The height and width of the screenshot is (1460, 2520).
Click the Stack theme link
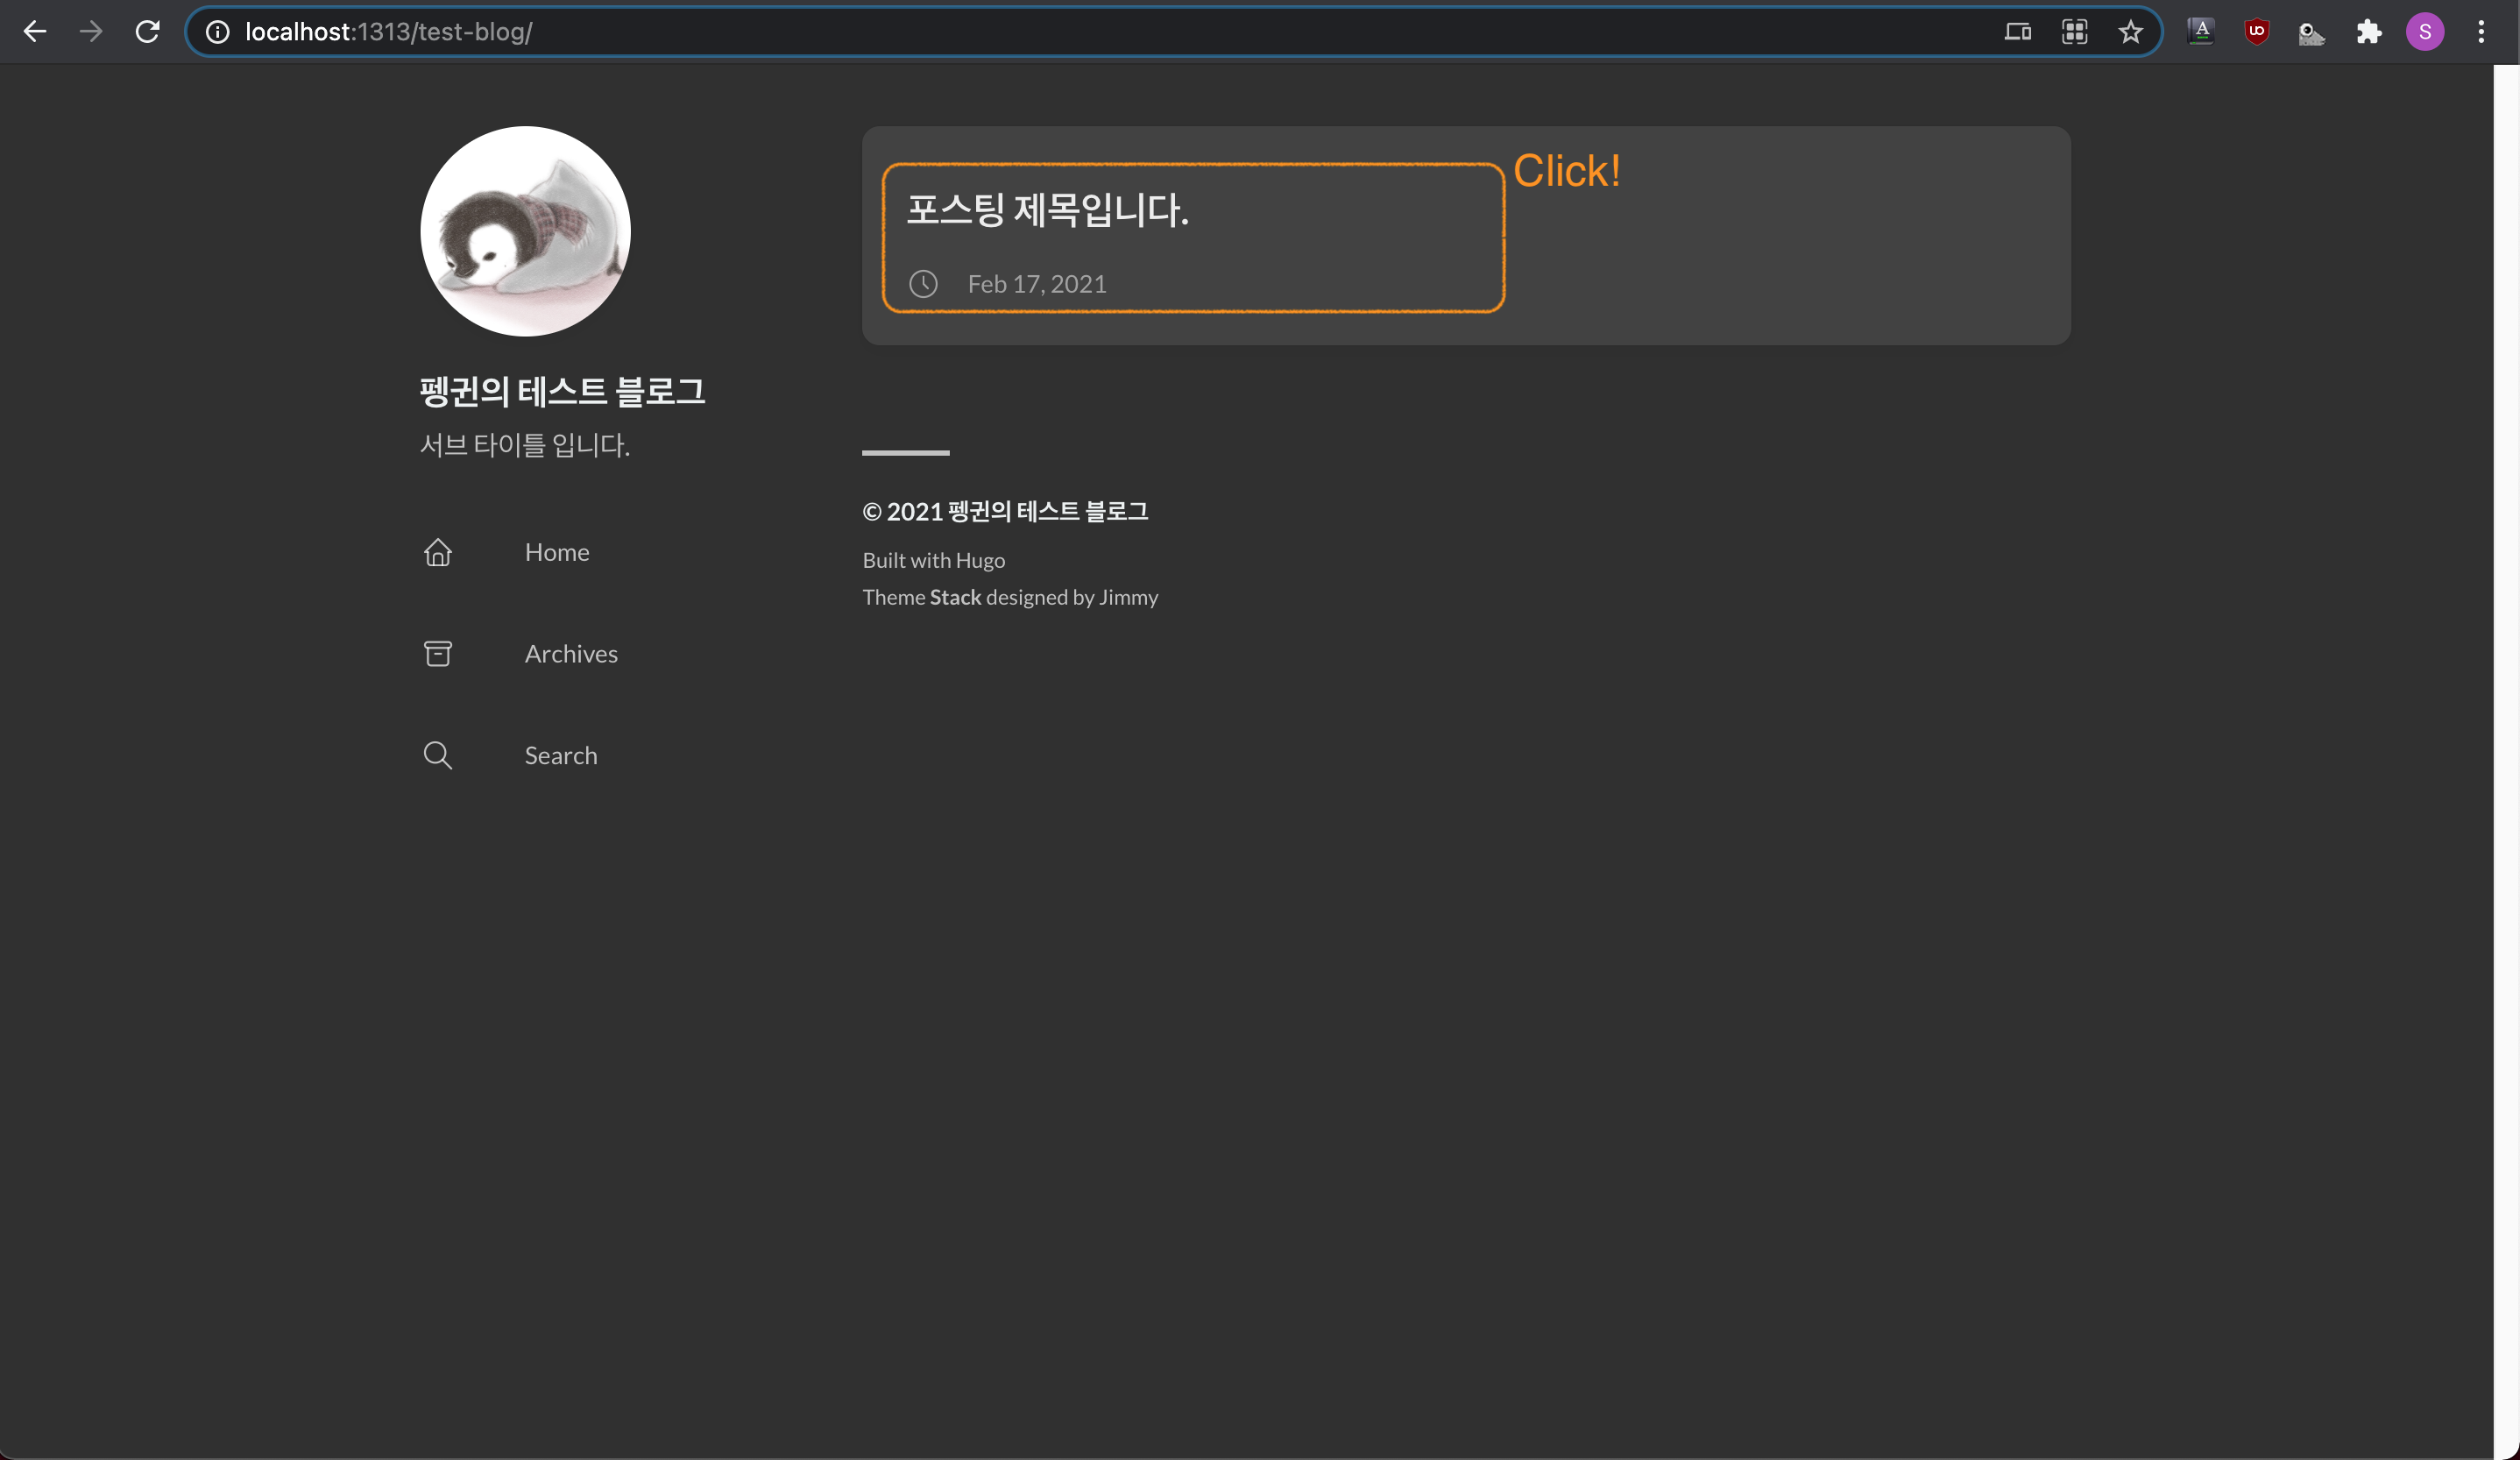[x=955, y=597]
